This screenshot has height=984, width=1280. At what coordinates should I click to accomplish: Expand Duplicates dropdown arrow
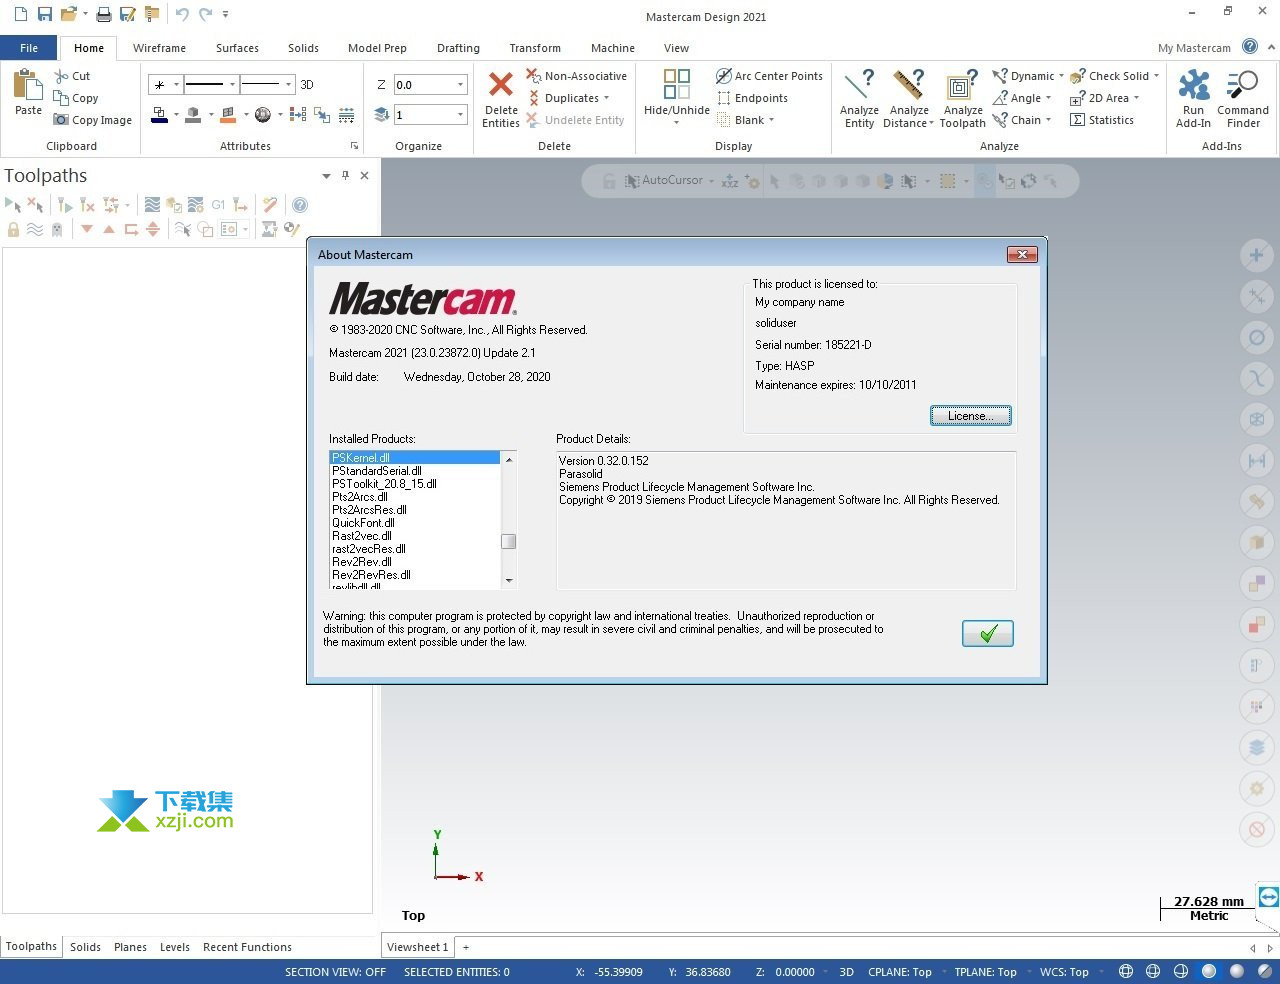pyautogui.click(x=606, y=98)
